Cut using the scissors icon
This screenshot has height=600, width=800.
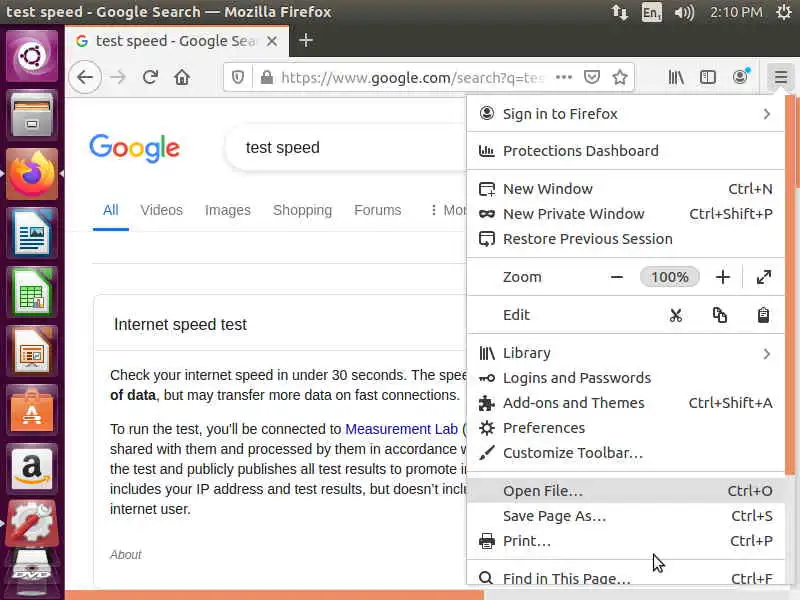[x=676, y=315]
